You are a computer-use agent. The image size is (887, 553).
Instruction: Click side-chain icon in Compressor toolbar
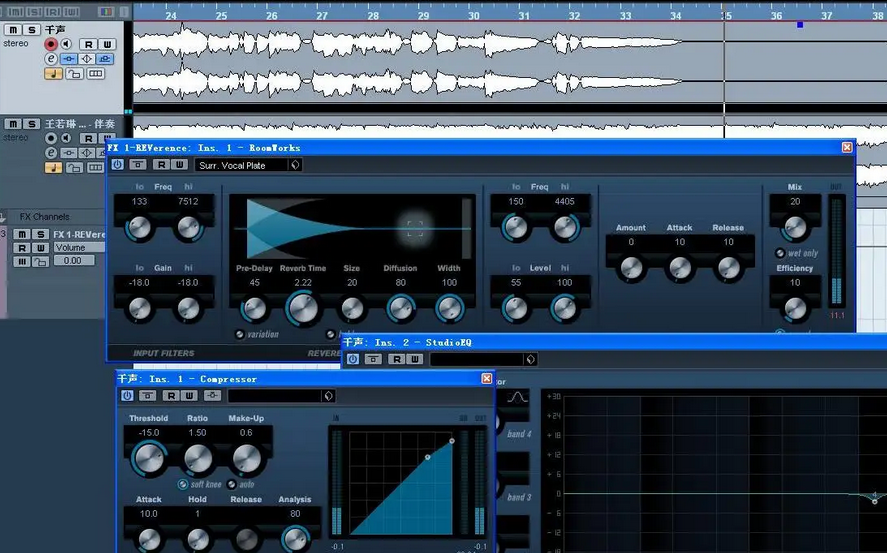click(x=213, y=396)
